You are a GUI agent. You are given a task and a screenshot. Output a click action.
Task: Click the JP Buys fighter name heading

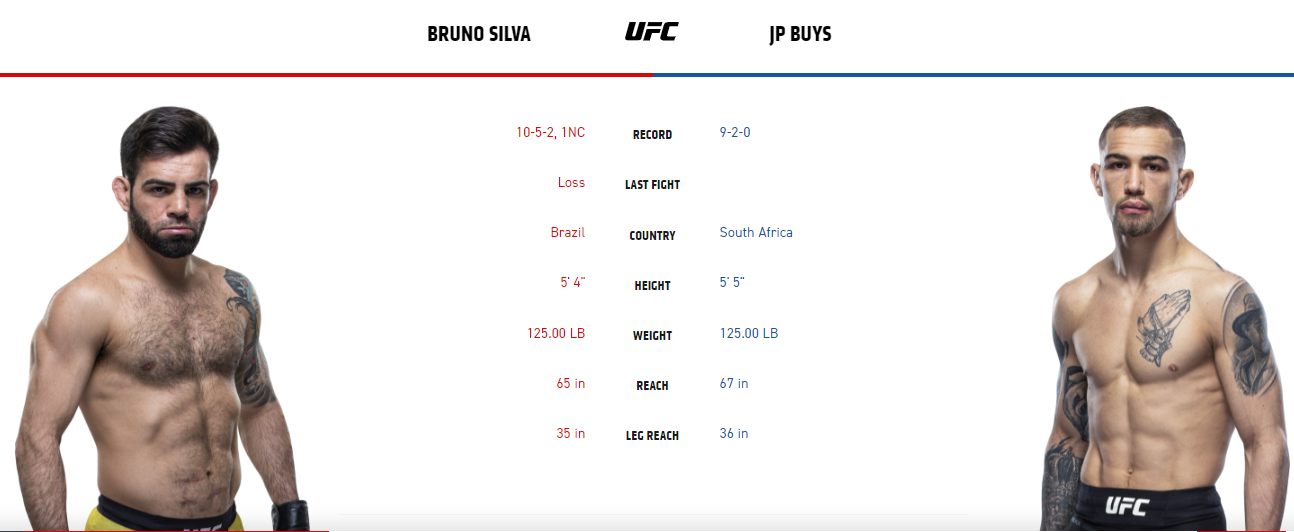(800, 34)
